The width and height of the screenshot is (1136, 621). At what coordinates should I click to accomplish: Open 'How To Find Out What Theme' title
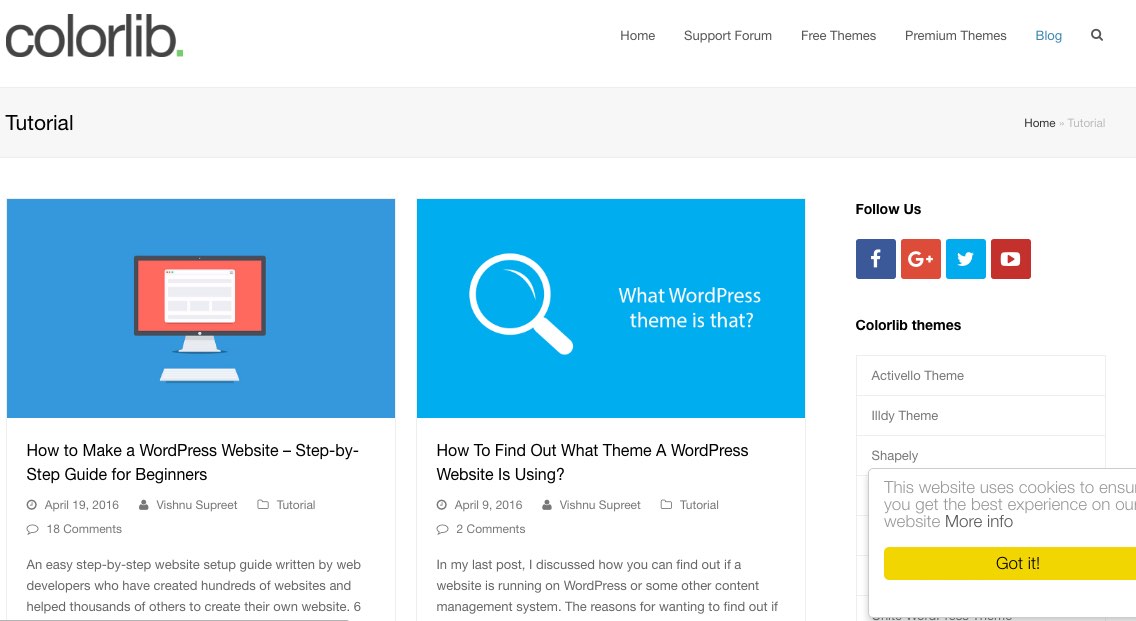tap(592, 462)
